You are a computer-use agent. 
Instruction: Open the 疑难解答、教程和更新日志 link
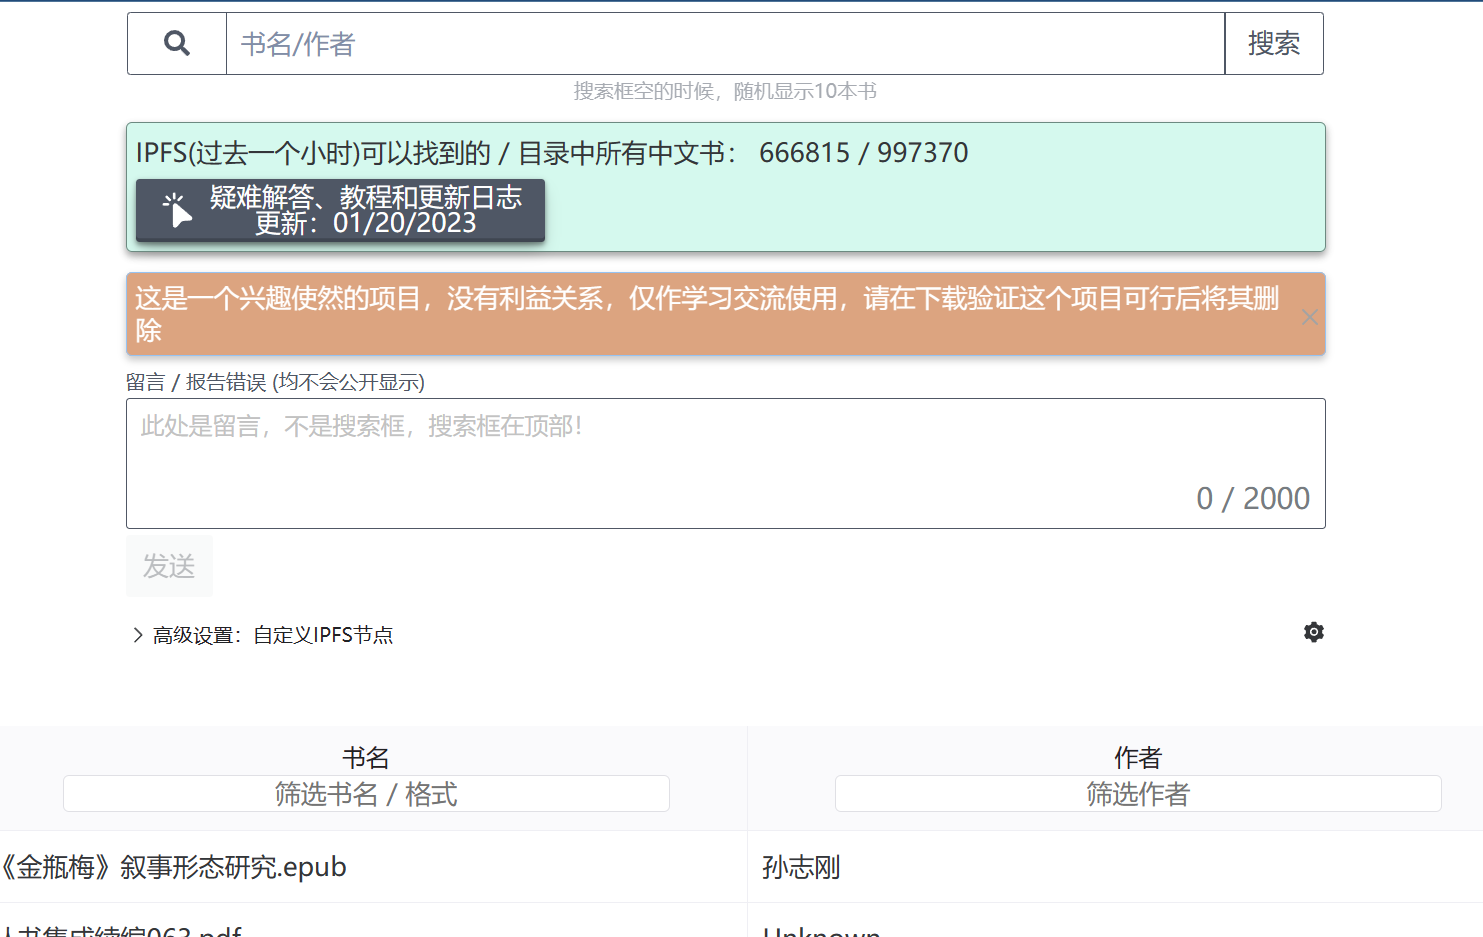click(x=364, y=198)
